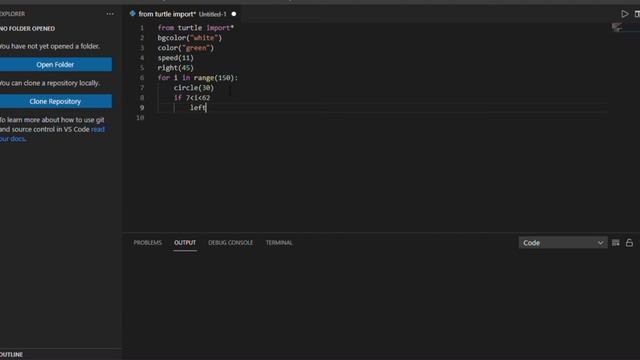Screen dimensions: 640x360
Task: Collapse the No Folder Opened section
Action: point(27,29)
